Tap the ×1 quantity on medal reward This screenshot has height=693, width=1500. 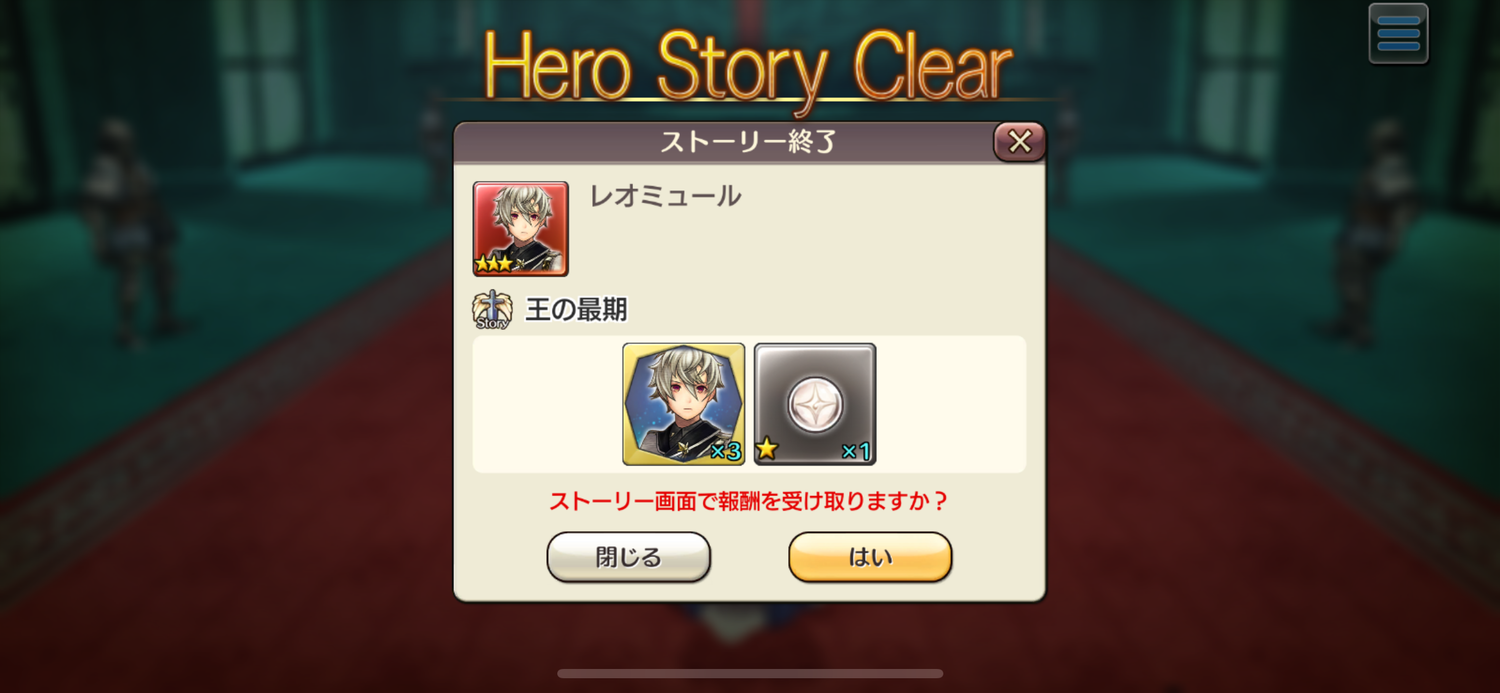[856, 451]
